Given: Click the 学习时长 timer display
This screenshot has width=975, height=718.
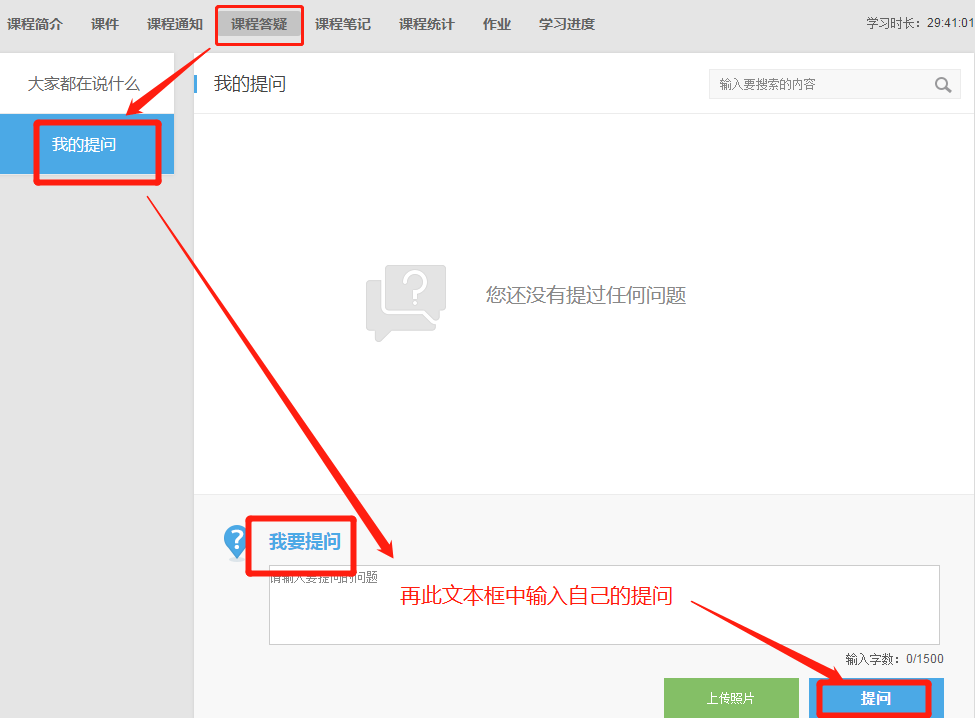Looking at the screenshot, I should [919, 24].
